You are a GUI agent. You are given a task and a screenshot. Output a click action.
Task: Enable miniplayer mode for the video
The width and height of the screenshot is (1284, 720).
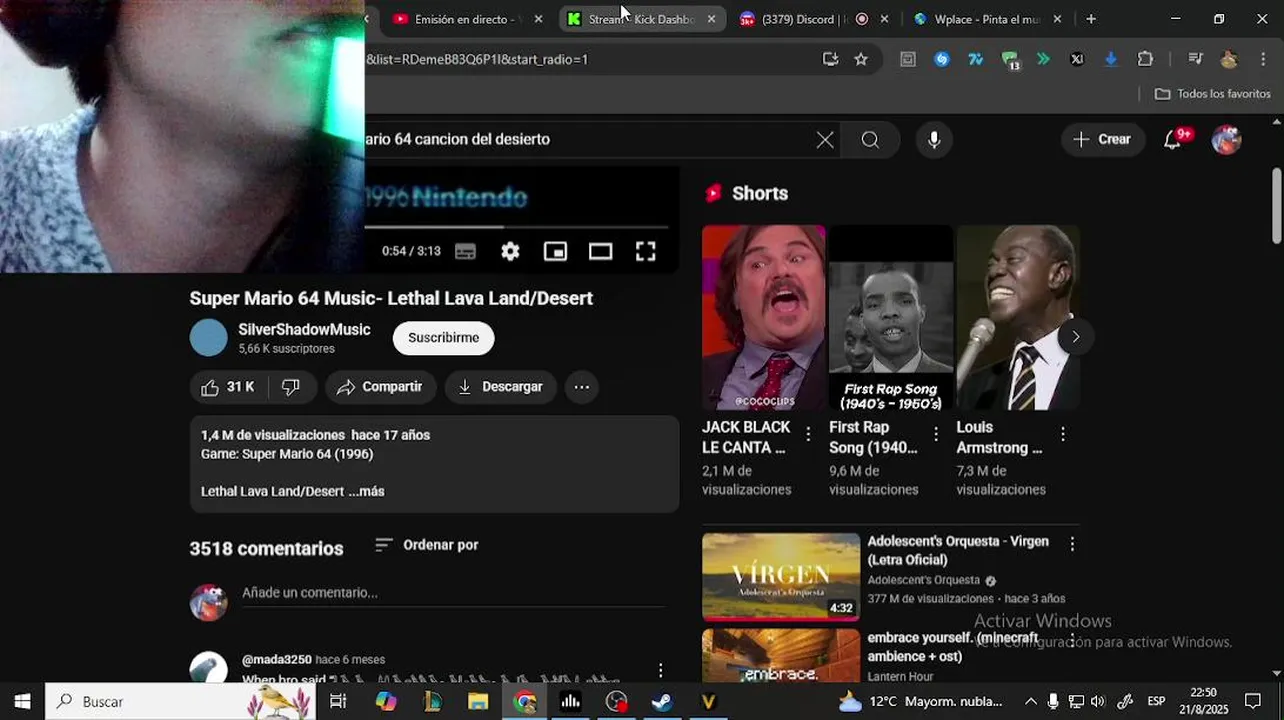pos(555,252)
